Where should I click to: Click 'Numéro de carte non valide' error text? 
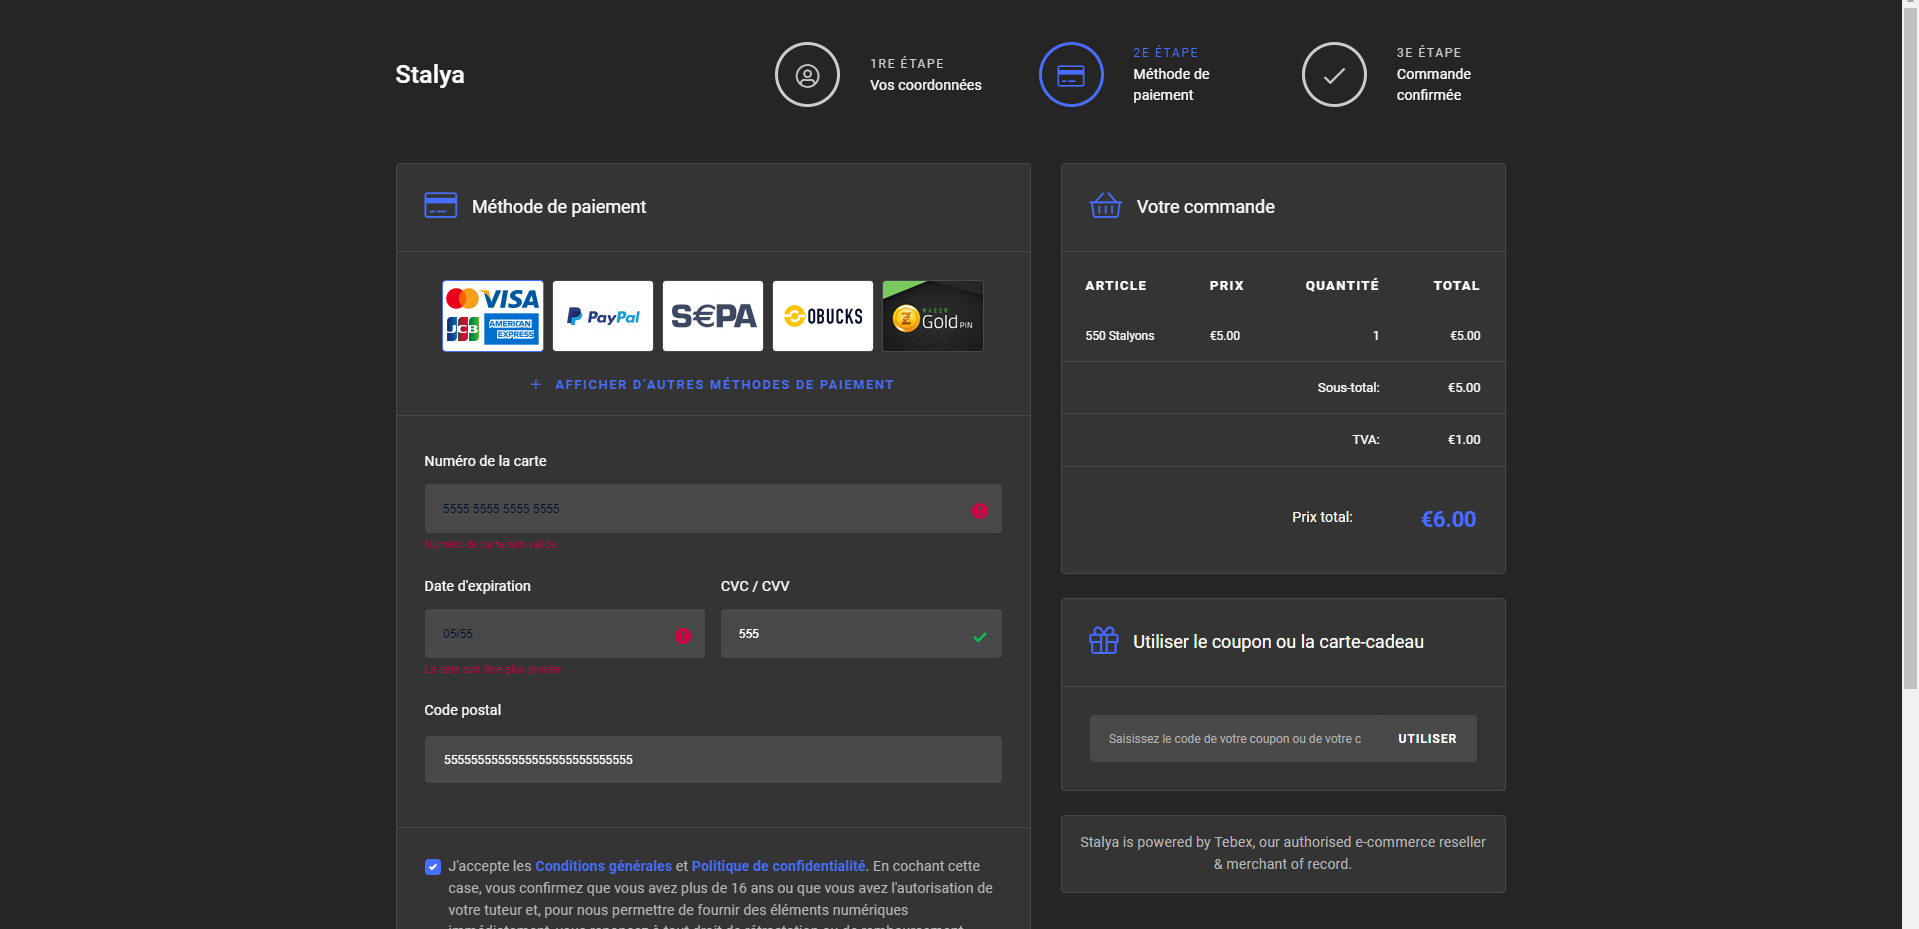(x=490, y=544)
